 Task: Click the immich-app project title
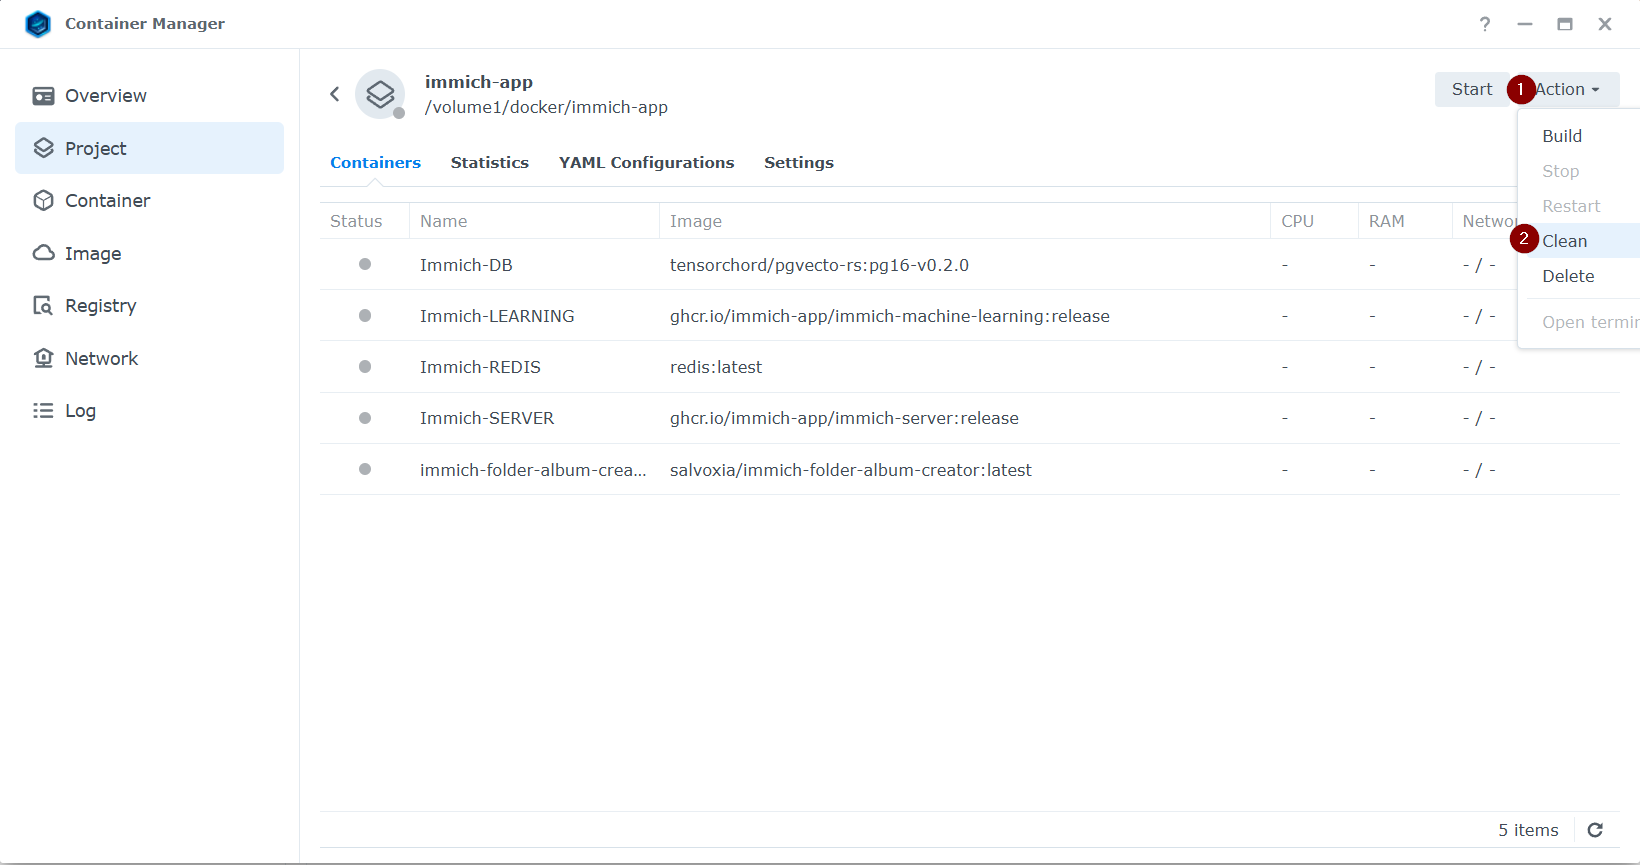coord(479,82)
